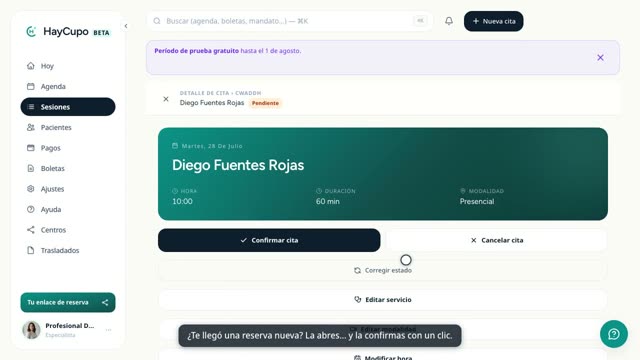Click the Presencial modality value
The height and width of the screenshot is (360, 640).
tap(477, 201)
